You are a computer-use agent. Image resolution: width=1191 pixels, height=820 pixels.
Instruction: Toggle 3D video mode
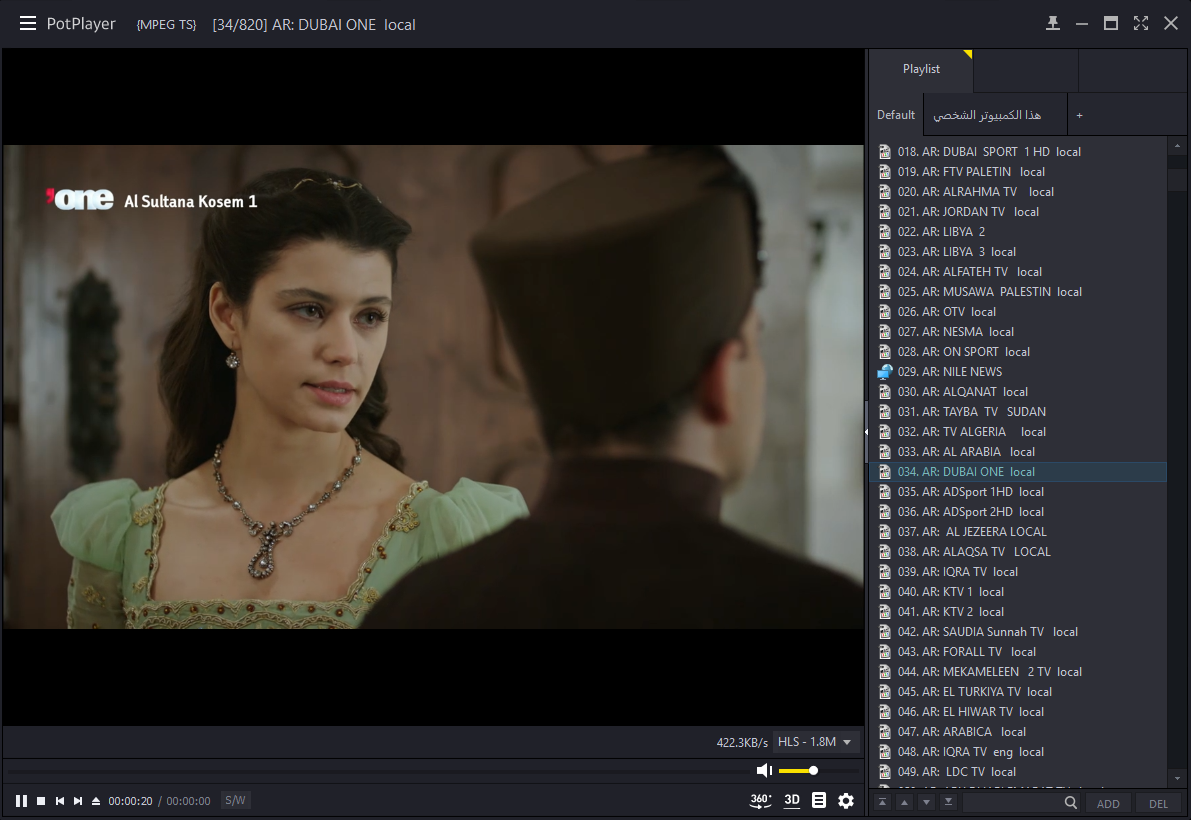[792, 800]
